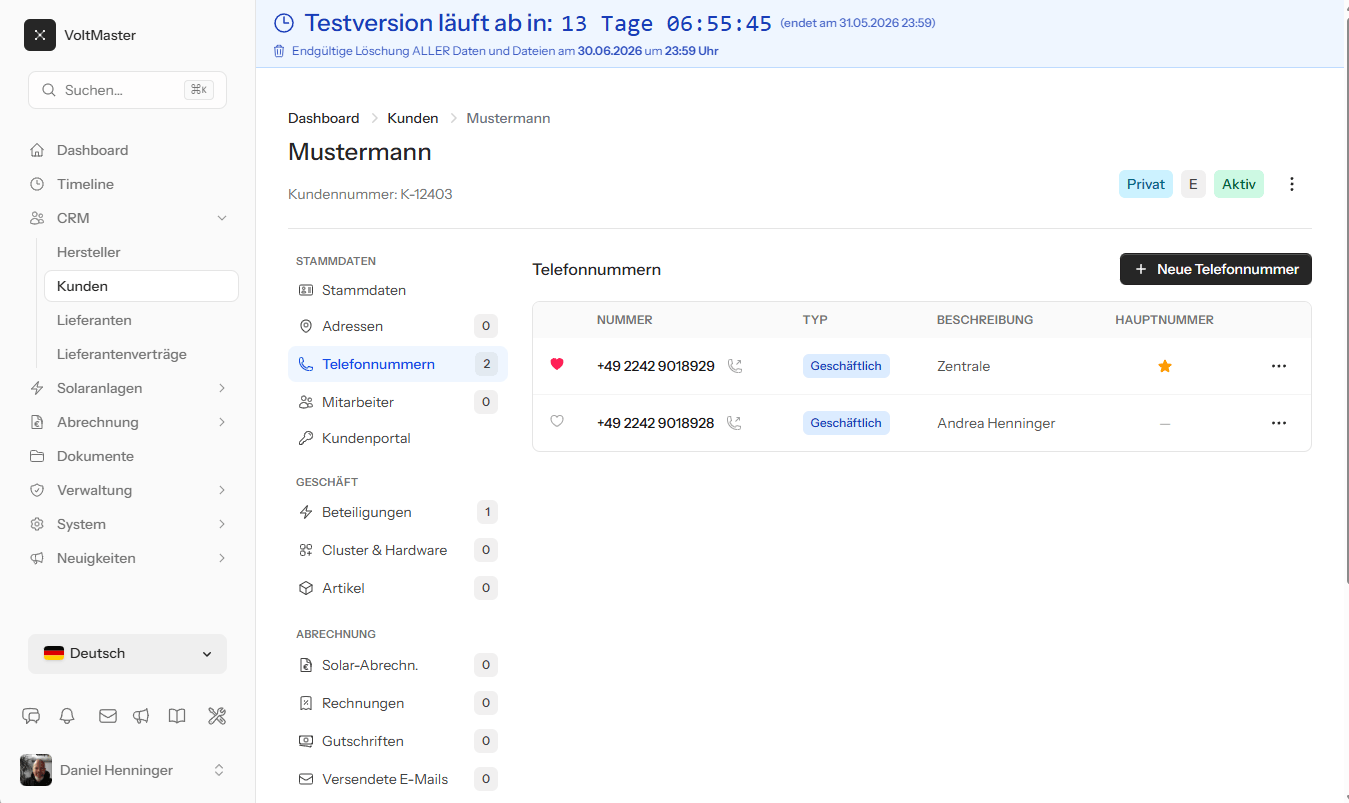
Task: Open Versendete E-Mails section
Action: (398, 779)
